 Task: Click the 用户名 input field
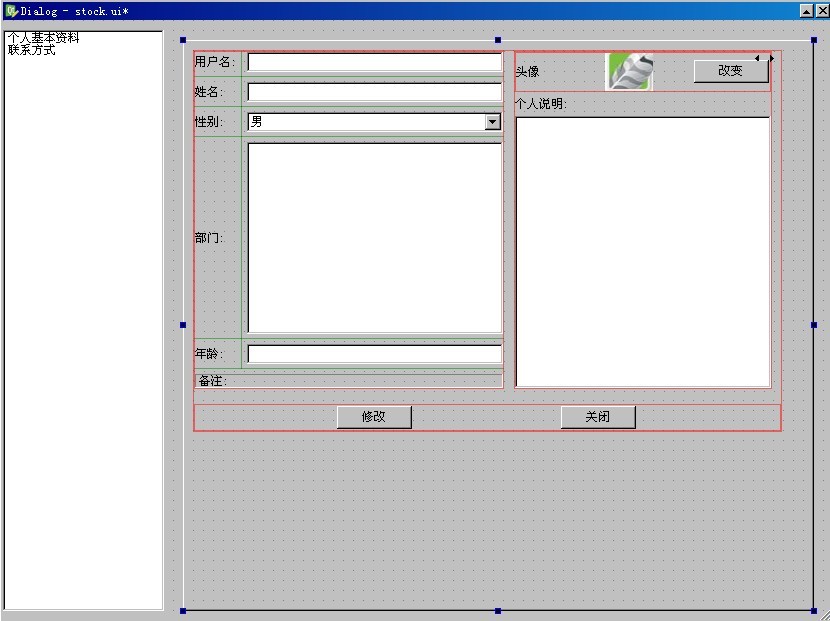[x=375, y=62]
